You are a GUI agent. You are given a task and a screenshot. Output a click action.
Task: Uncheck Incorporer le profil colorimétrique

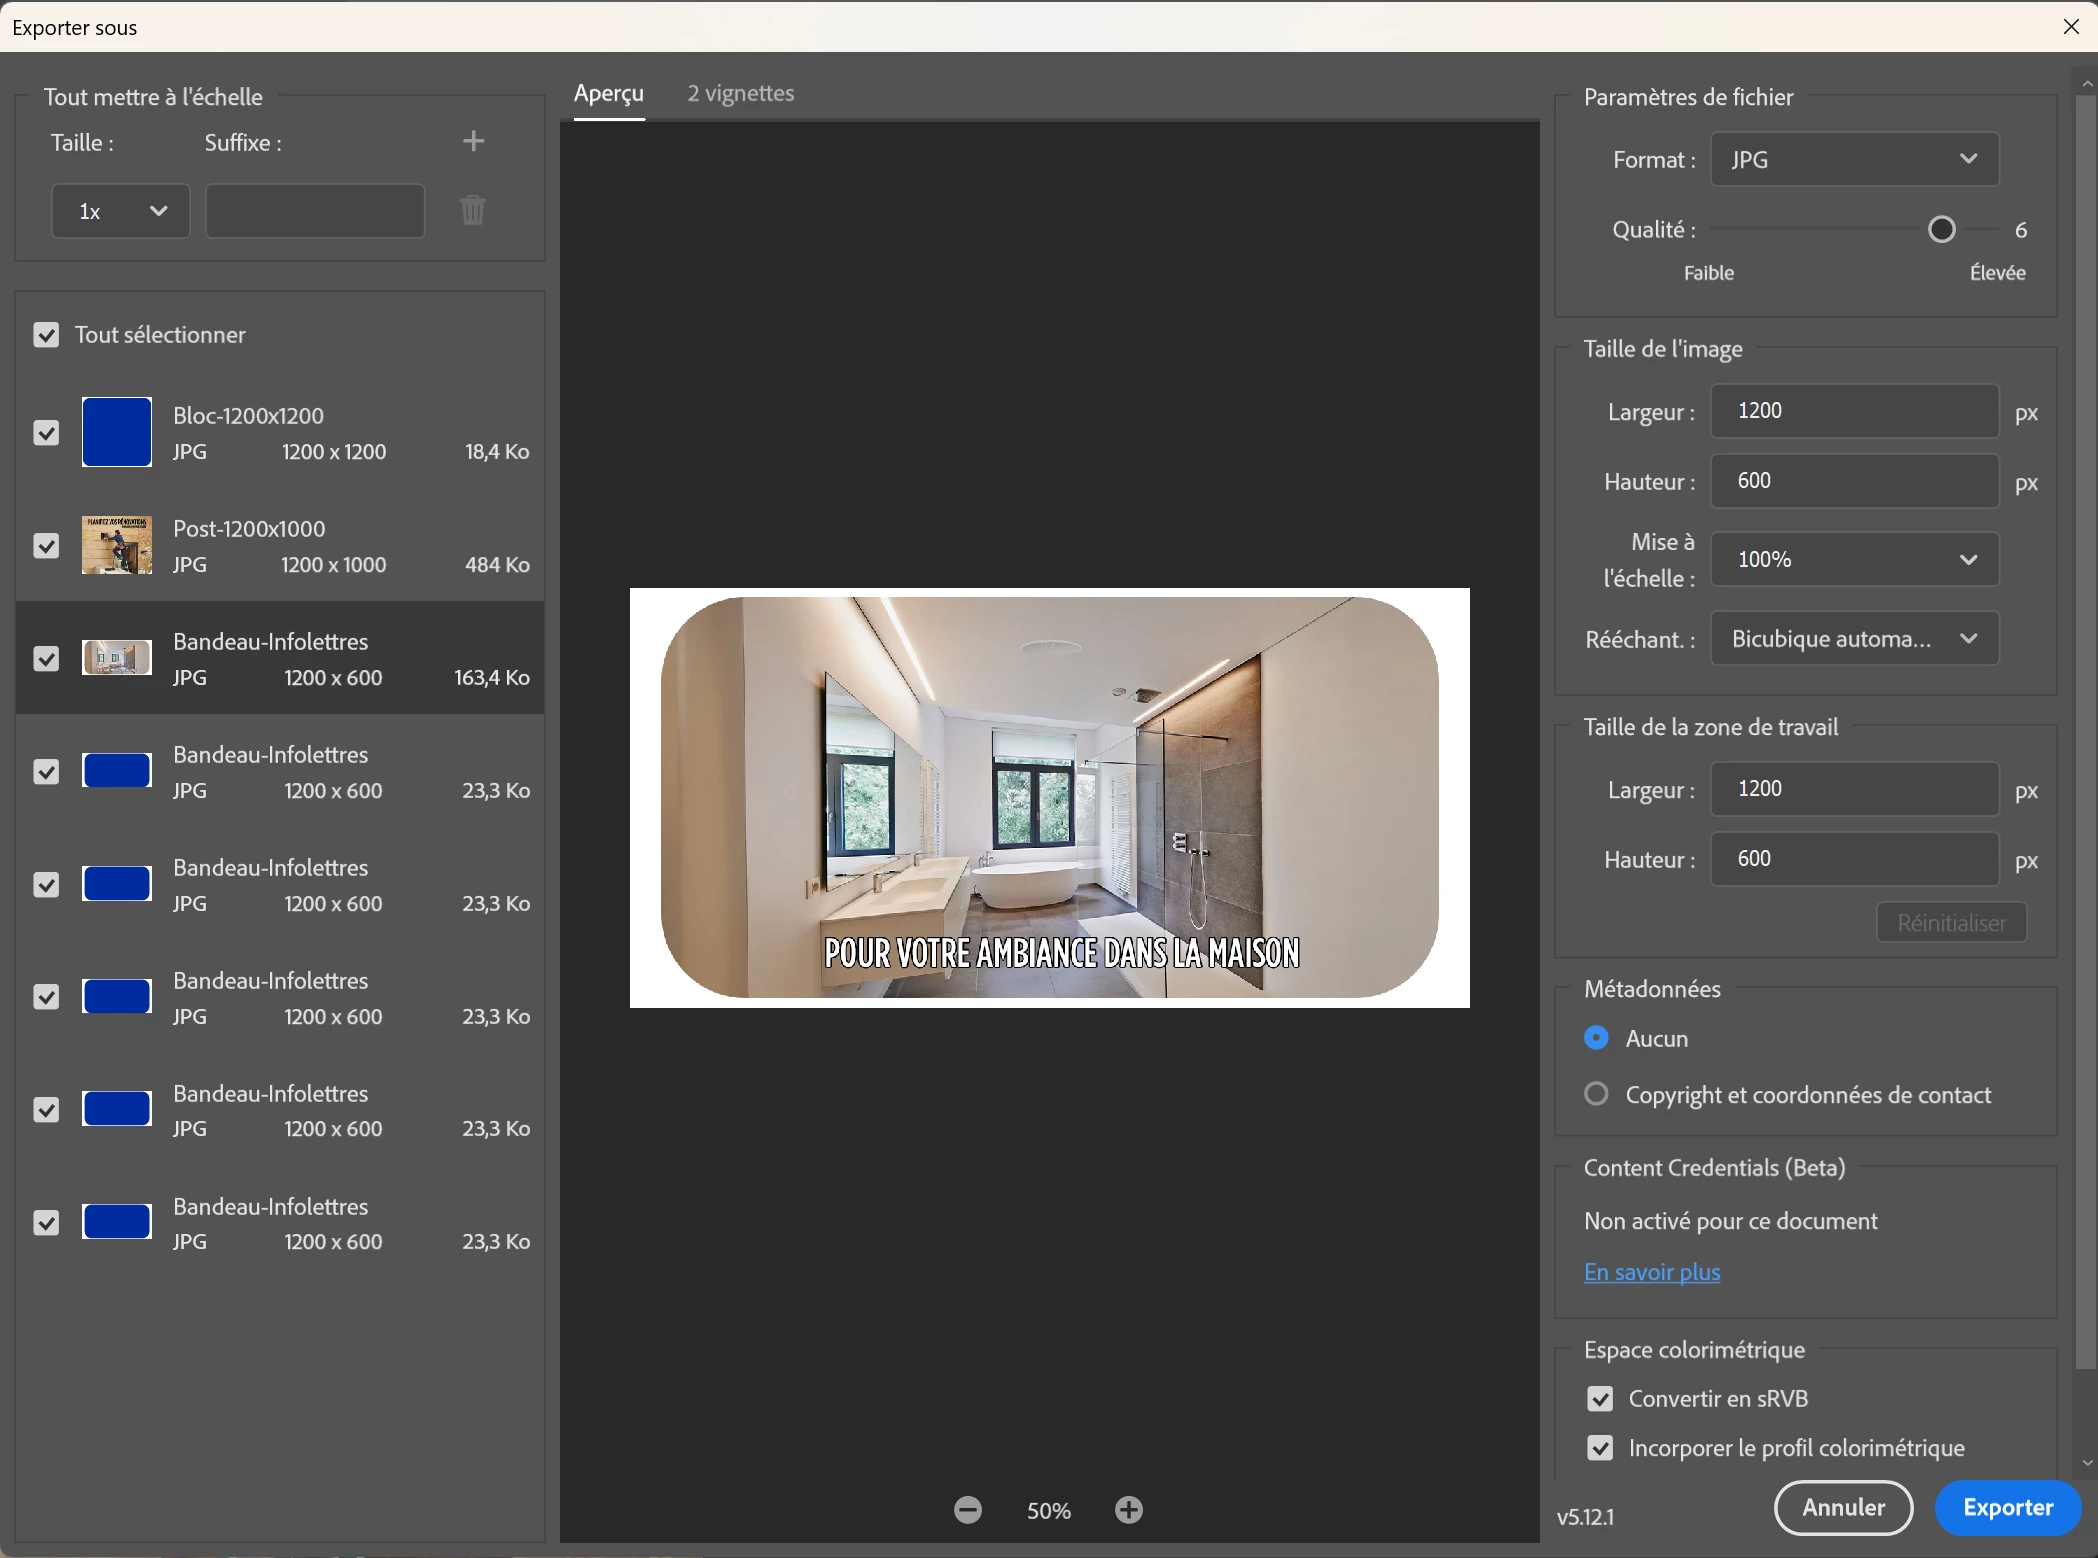point(1600,1448)
